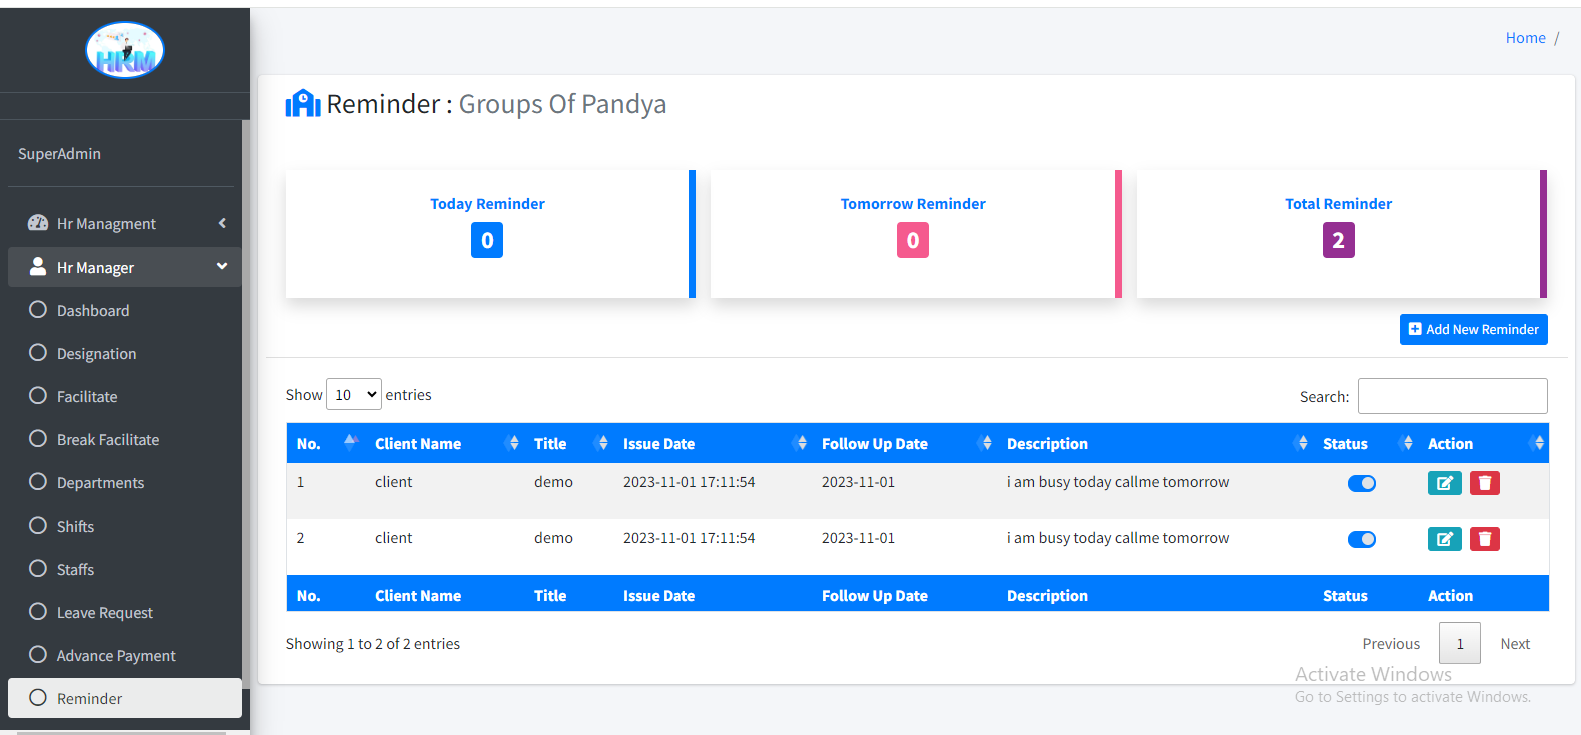This screenshot has height=735, width=1581.
Task: Collapse the Hr Manager menu chevron
Action: pos(222,266)
